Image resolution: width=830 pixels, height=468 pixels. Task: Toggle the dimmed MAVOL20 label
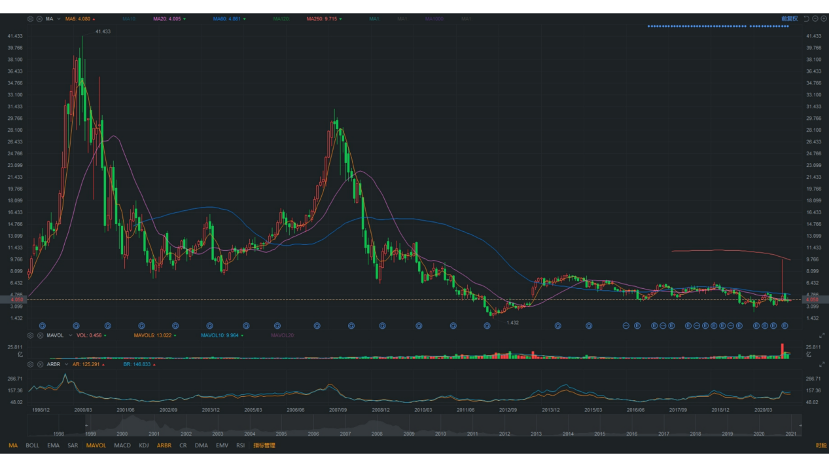click(x=282, y=335)
